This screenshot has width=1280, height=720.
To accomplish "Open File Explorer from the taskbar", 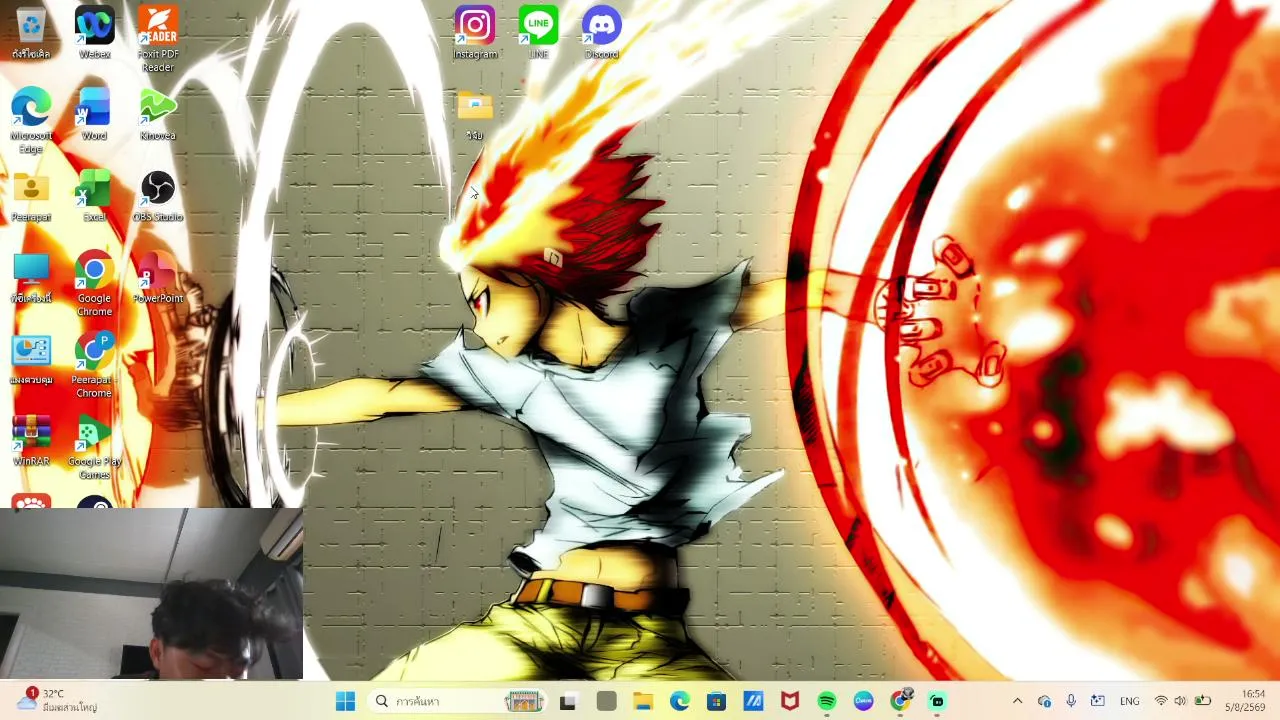I will pyautogui.click(x=642, y=701).
